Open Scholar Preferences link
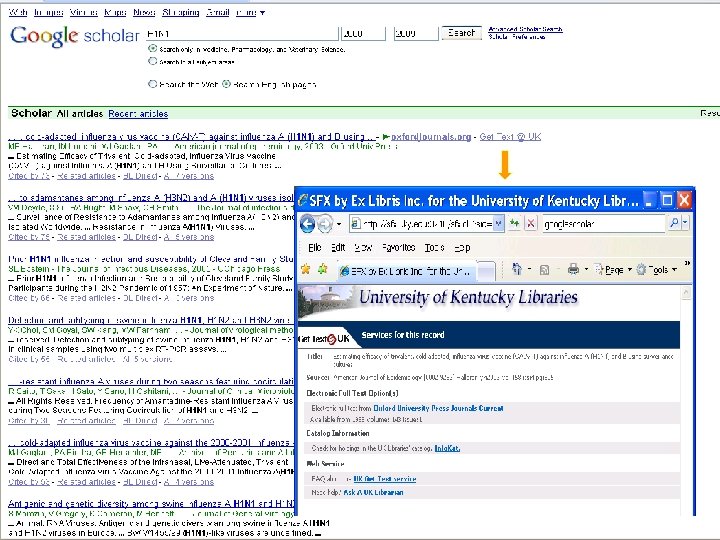720x540 pixels. (x=517, y=37)
